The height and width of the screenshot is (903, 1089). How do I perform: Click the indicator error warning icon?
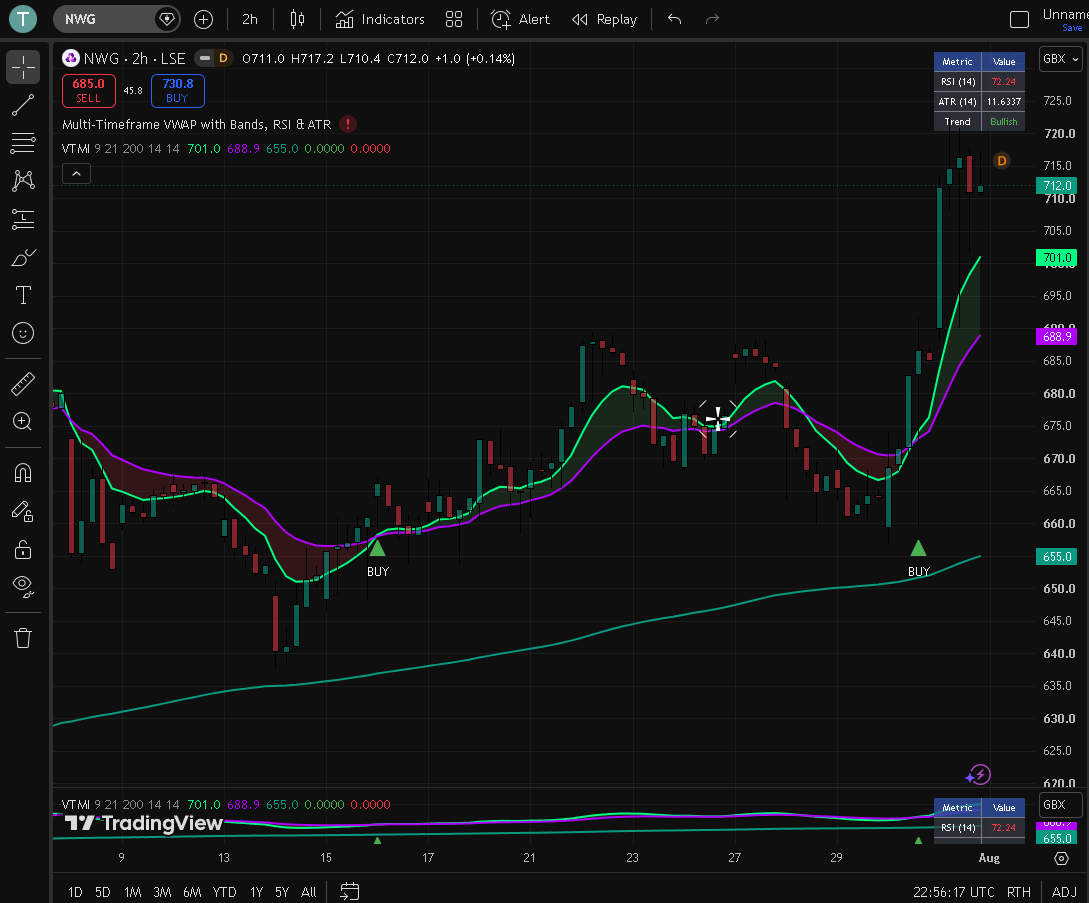pos(348,124)
